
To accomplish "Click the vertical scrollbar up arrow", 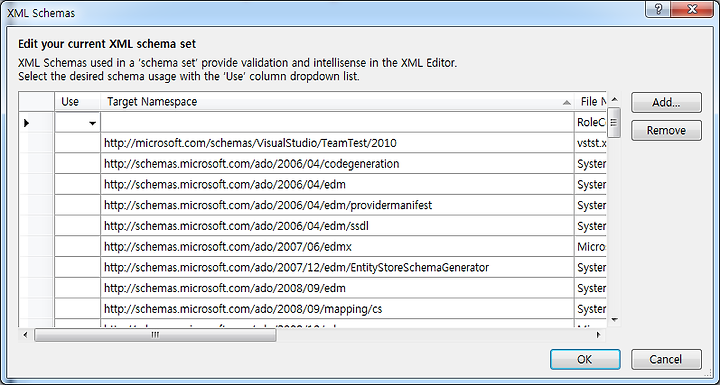I will 614,99.
